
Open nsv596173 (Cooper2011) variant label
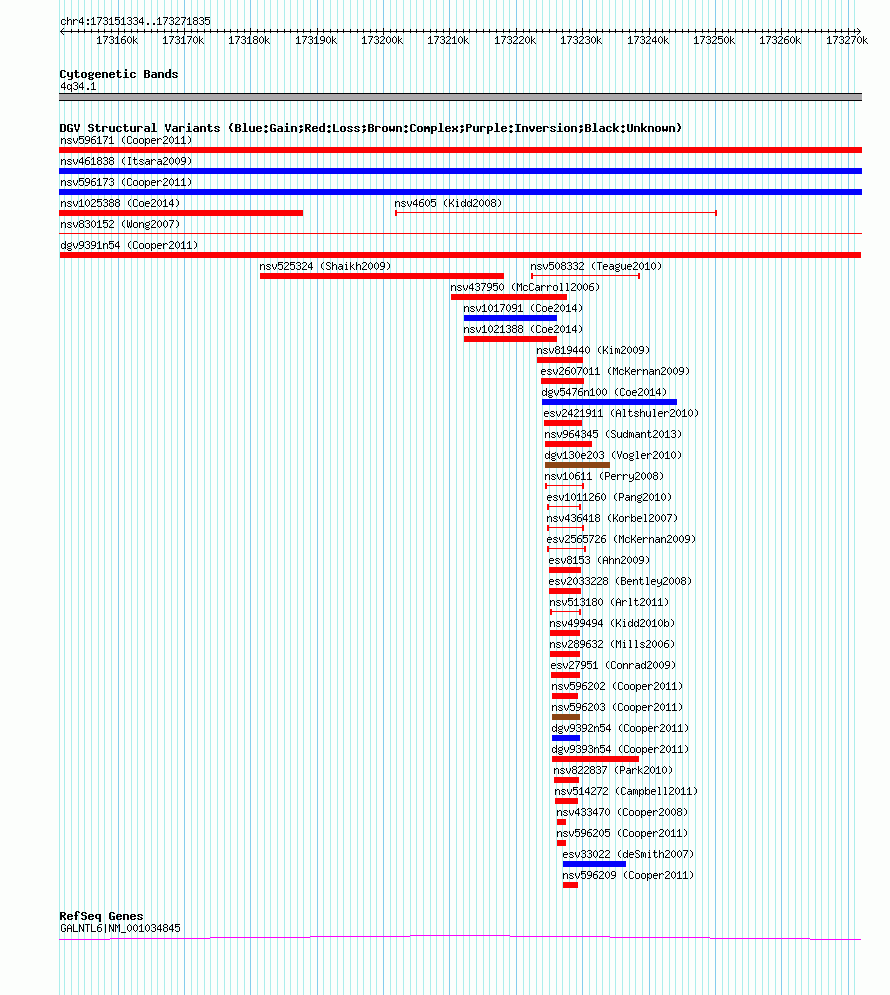[x=126, y=182]
